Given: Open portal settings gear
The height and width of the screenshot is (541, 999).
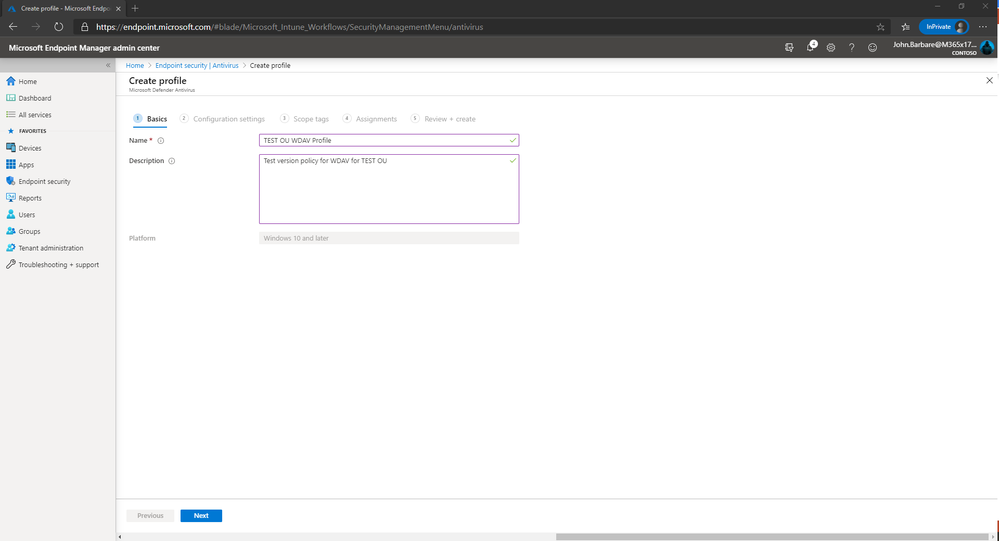Looking at the screenshot, I should click(831, 47).
